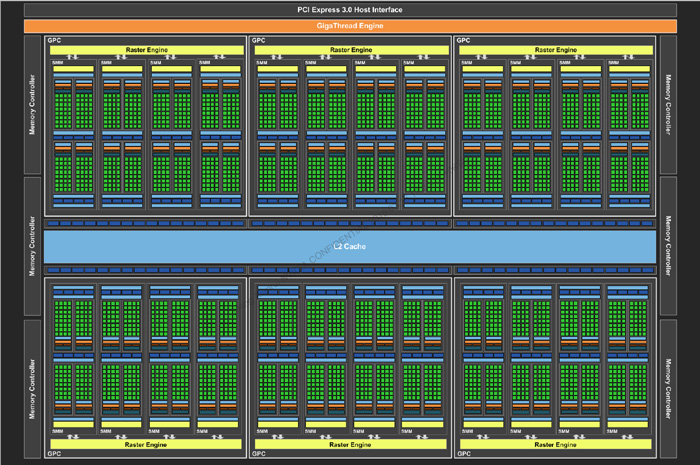The width and height of the screenshot is (700, 465).
Task: Select the first SMM in the top-left GPC
Action: point(72,135)
